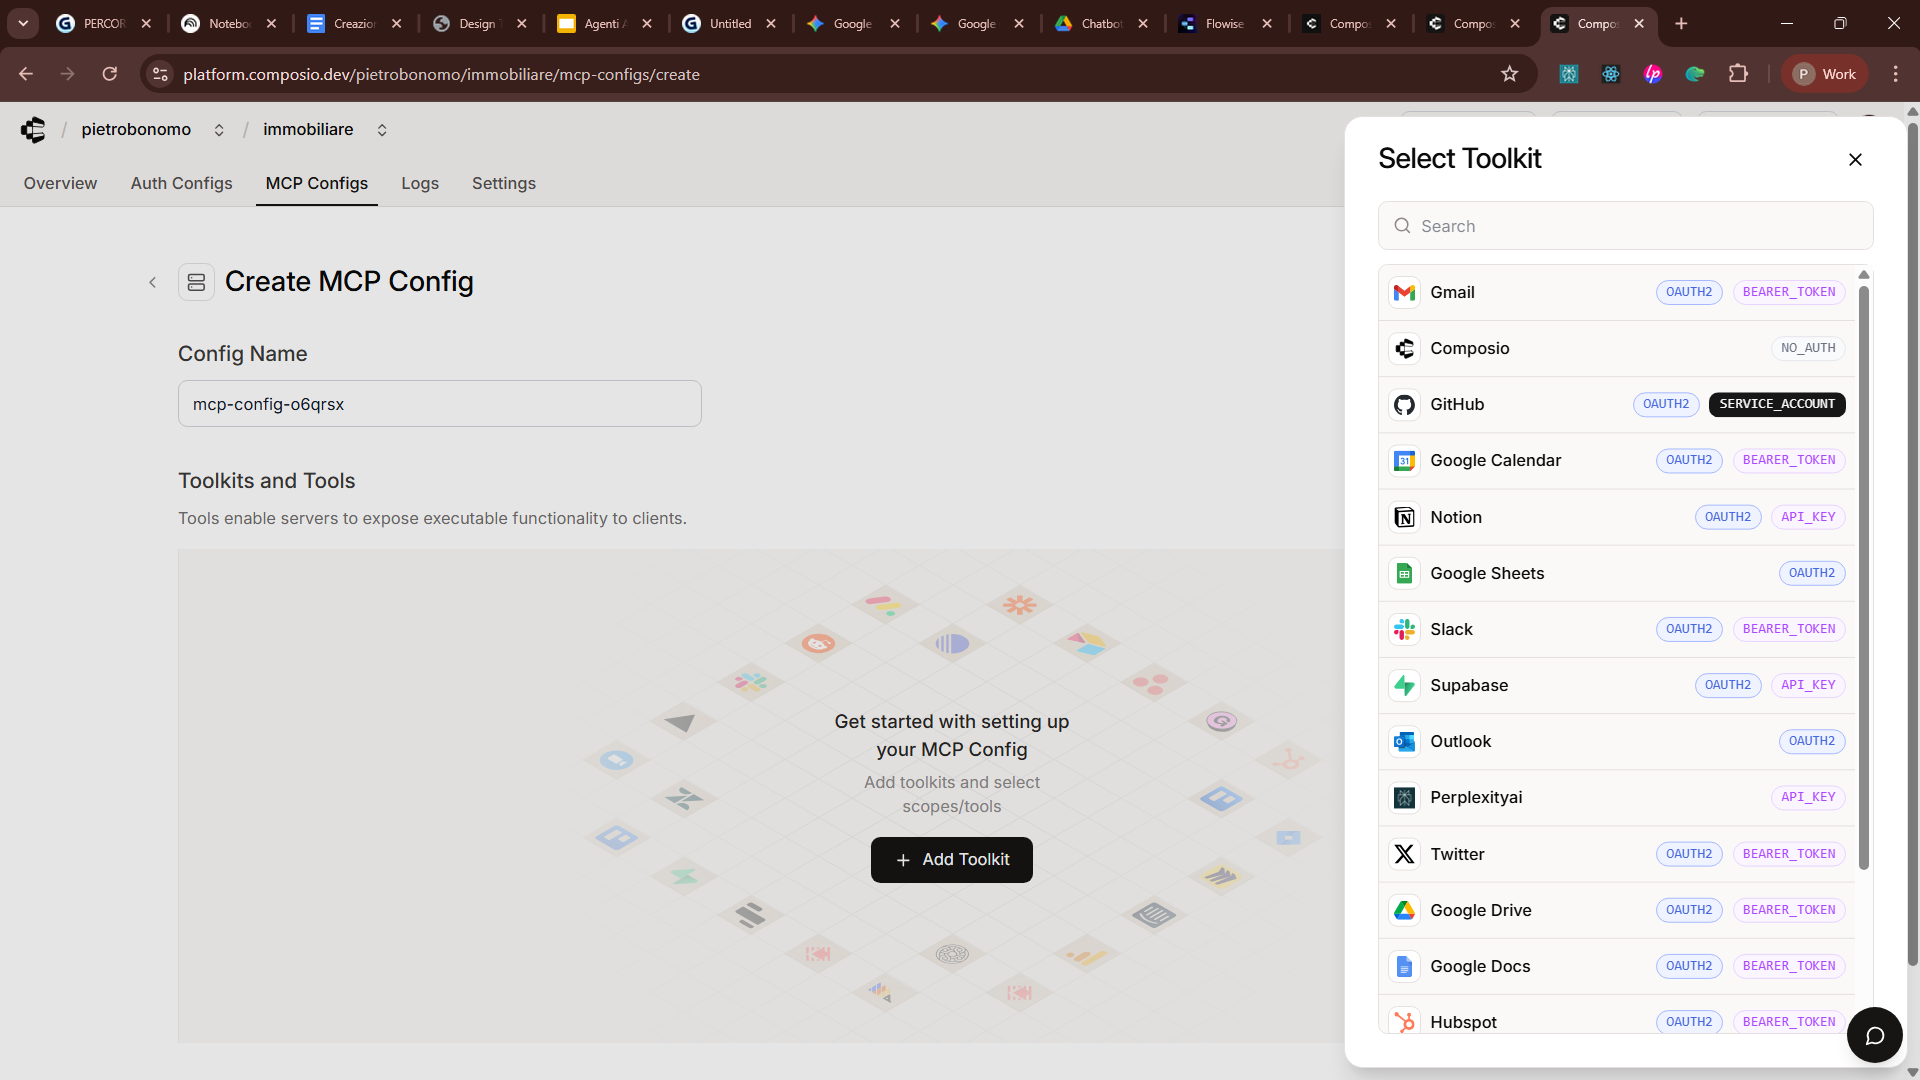Close the Select Toolkit panel
The image size is (1920, 1080).
click(1855, 160)
